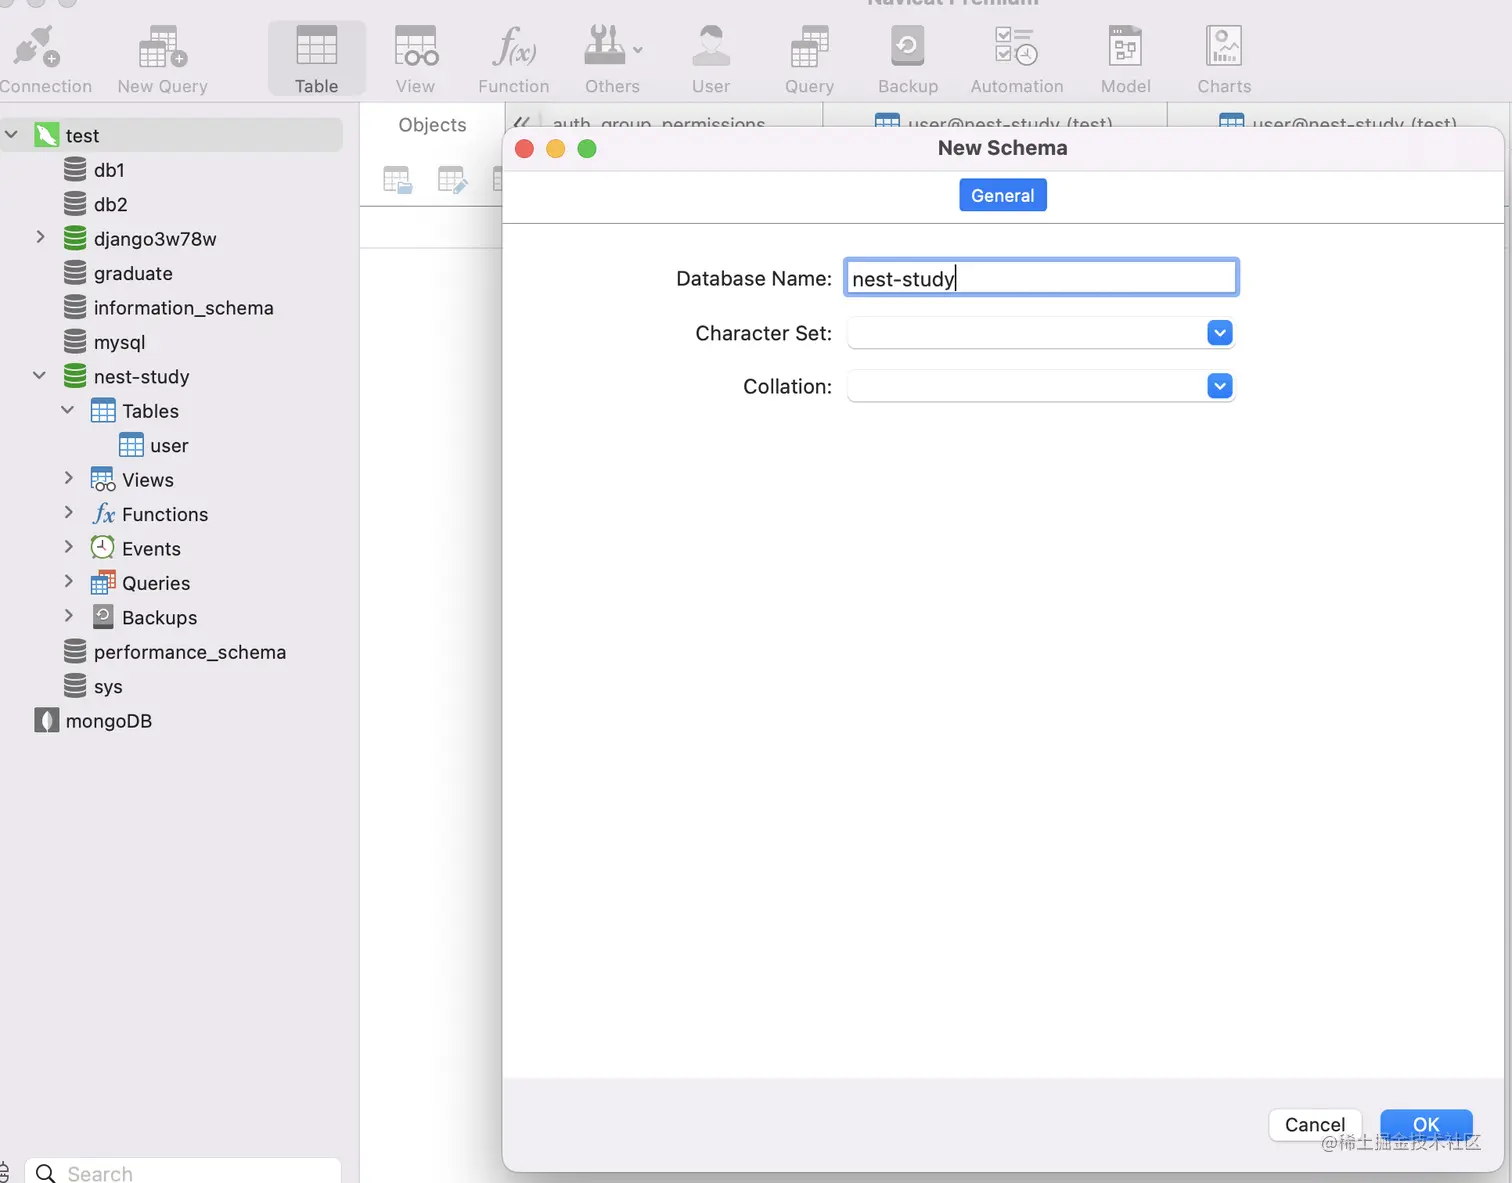
Task: Open the Charts toolbar icon
Action: (x=1224, y=60)
